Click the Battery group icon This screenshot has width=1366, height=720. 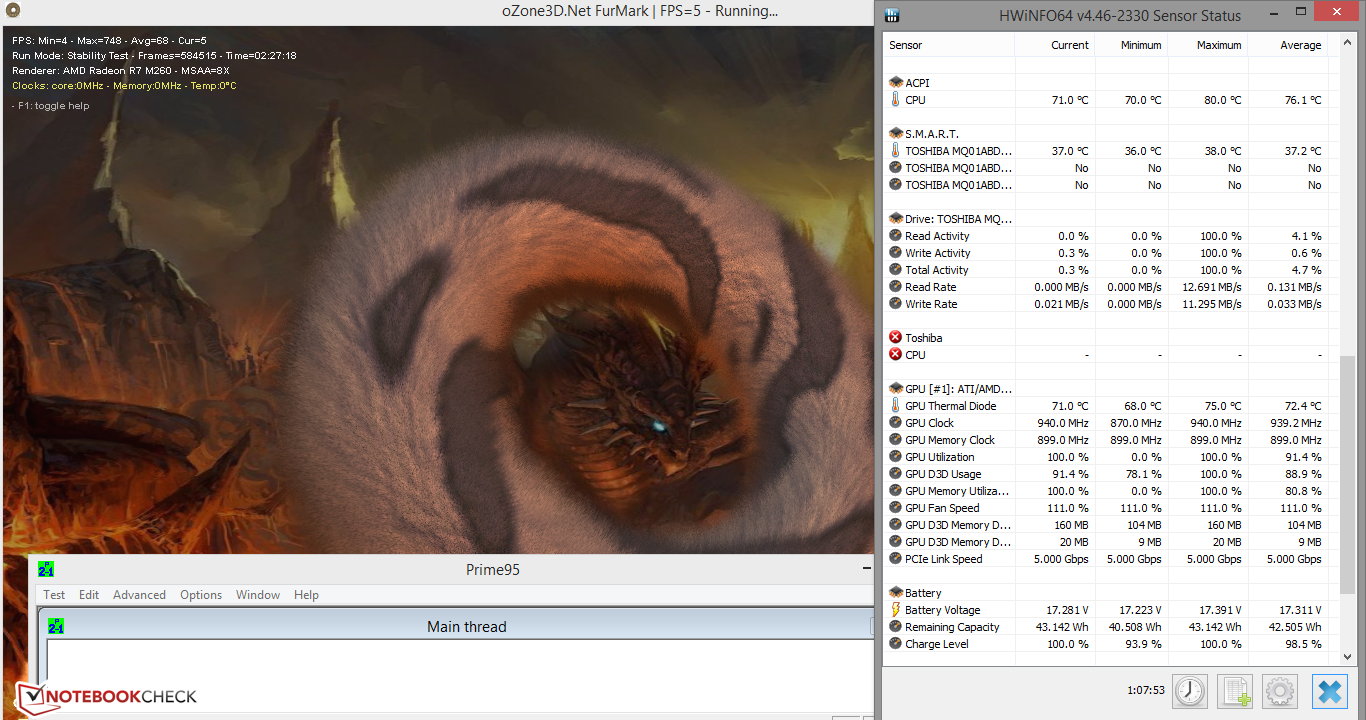[x=895, y=593]
